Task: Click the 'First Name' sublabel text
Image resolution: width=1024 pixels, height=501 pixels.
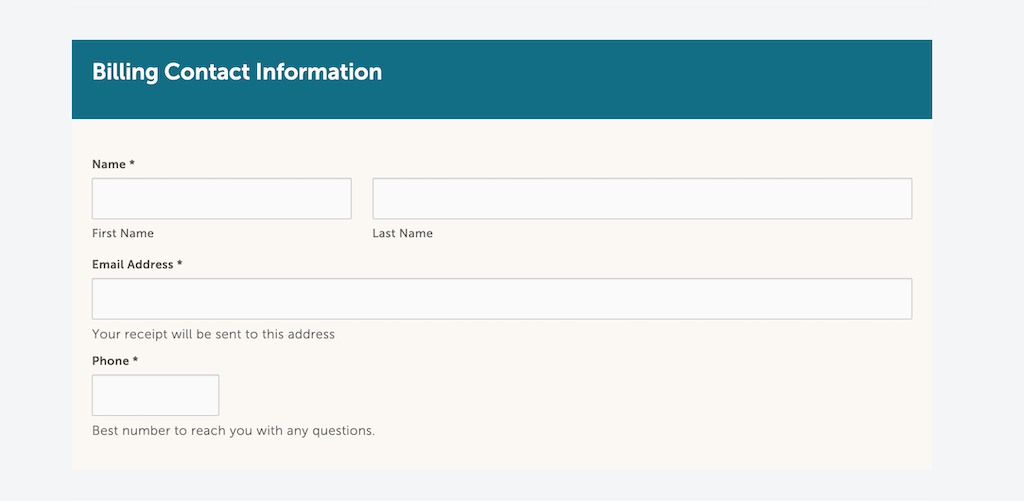Action: (x=123, y=233)
